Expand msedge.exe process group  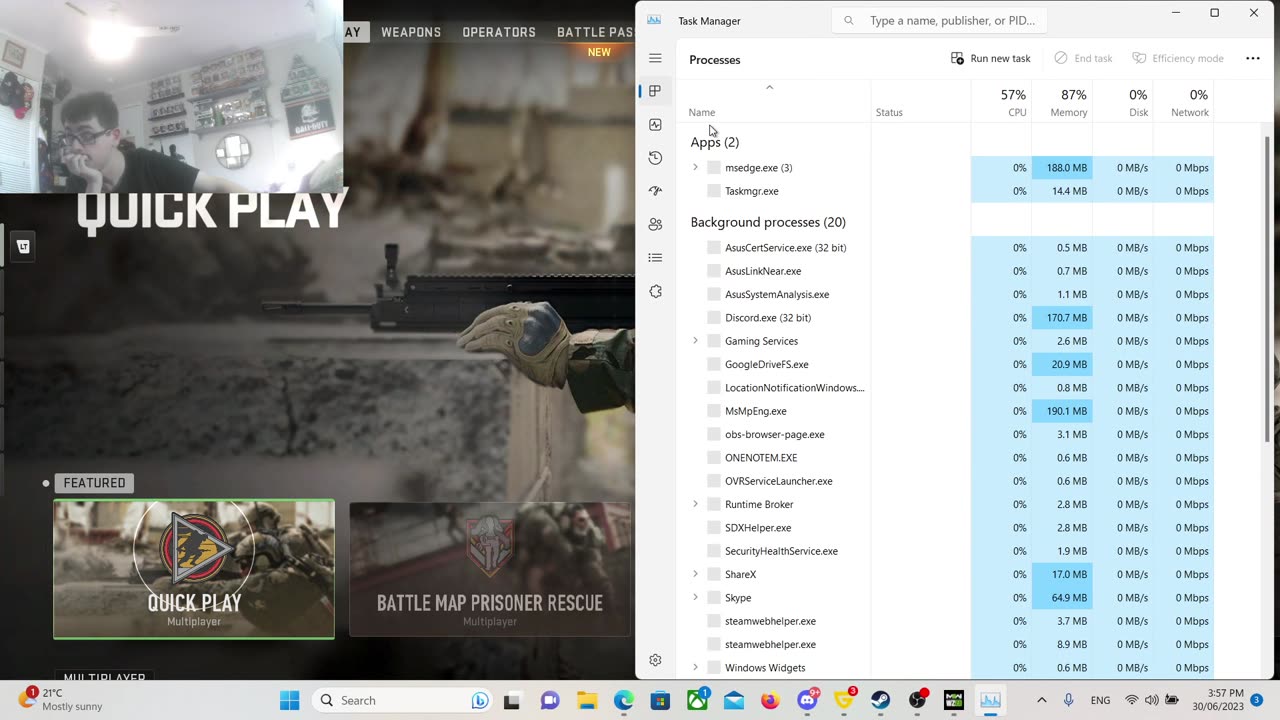695,168
